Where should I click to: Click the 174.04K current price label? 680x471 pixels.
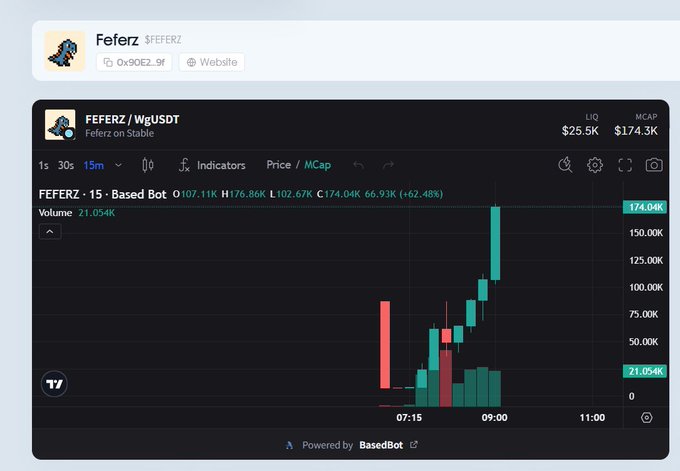(645, 207)
